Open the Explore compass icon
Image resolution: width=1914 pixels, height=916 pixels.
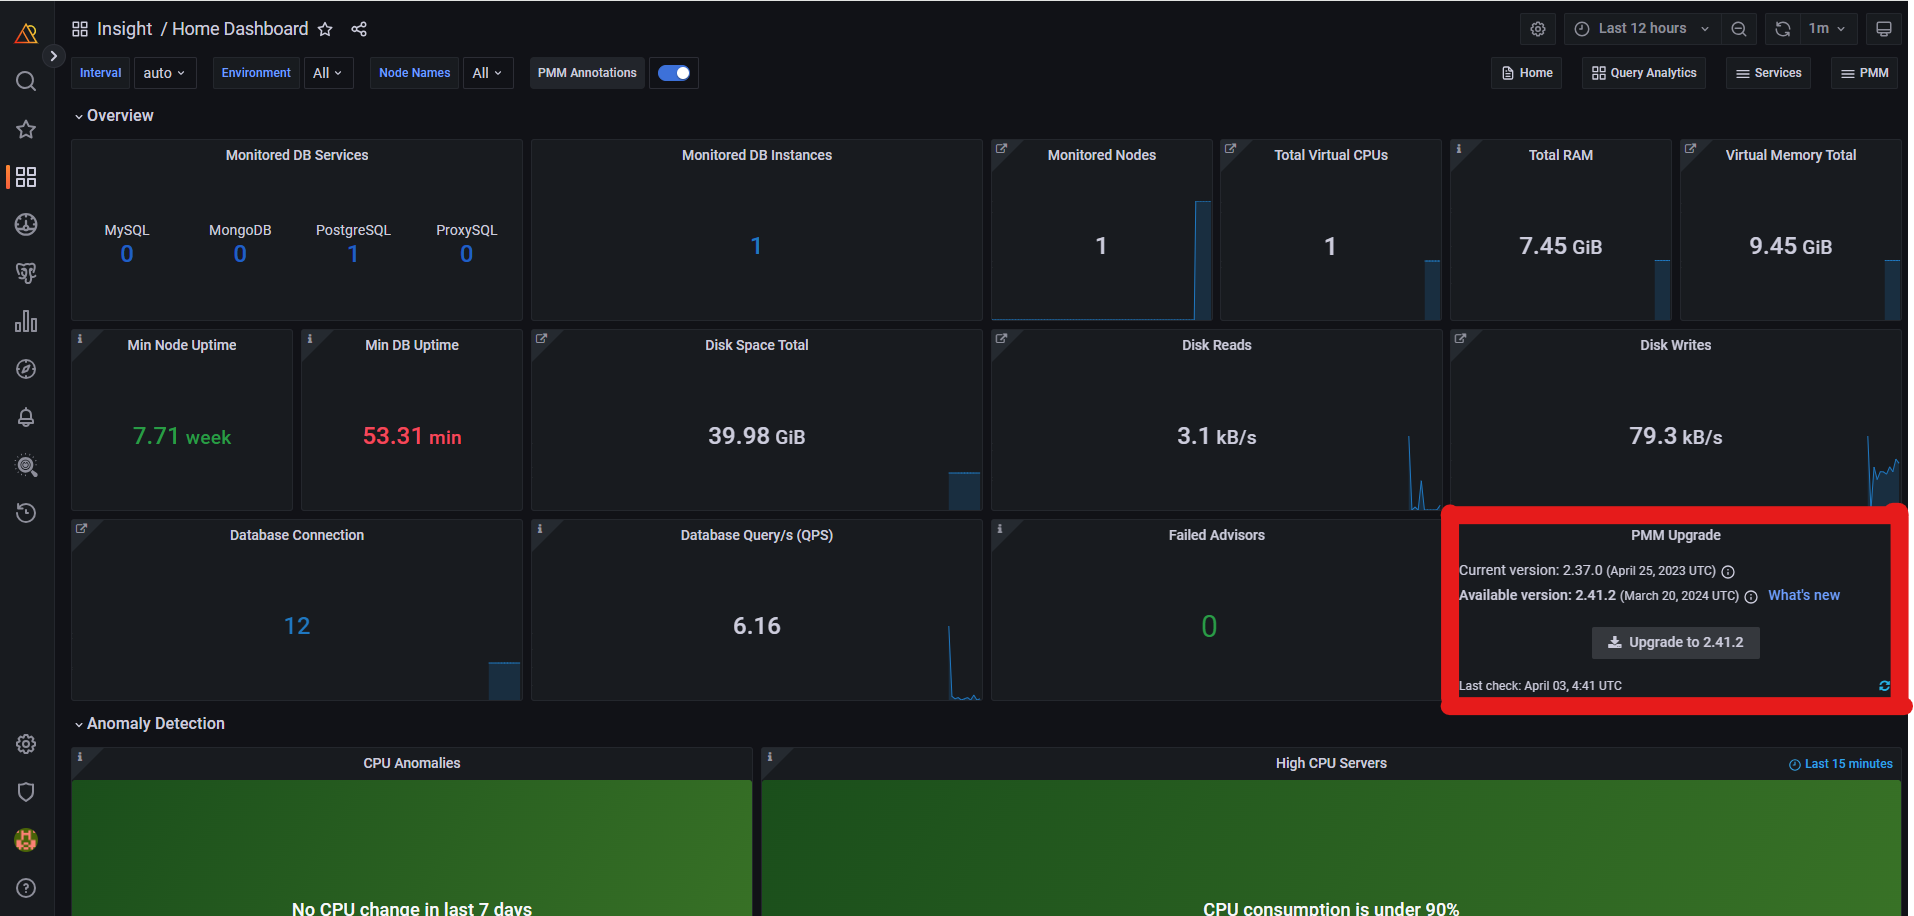tap(26, 369)
